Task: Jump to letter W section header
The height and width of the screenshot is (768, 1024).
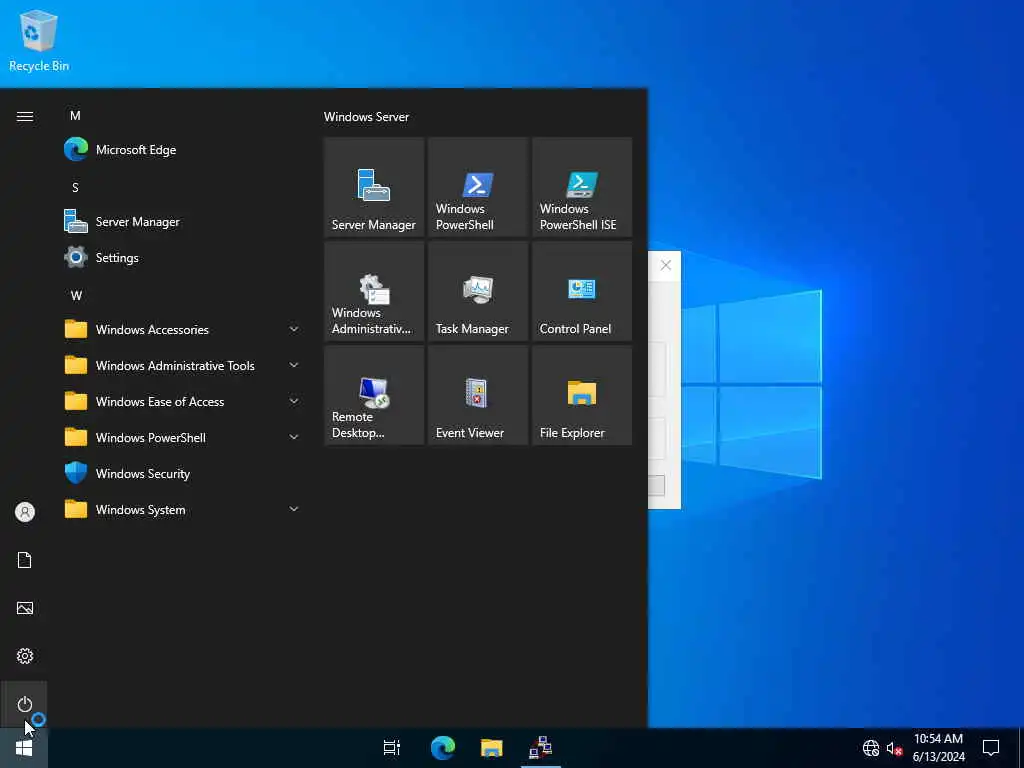Action: click(76, 295)
